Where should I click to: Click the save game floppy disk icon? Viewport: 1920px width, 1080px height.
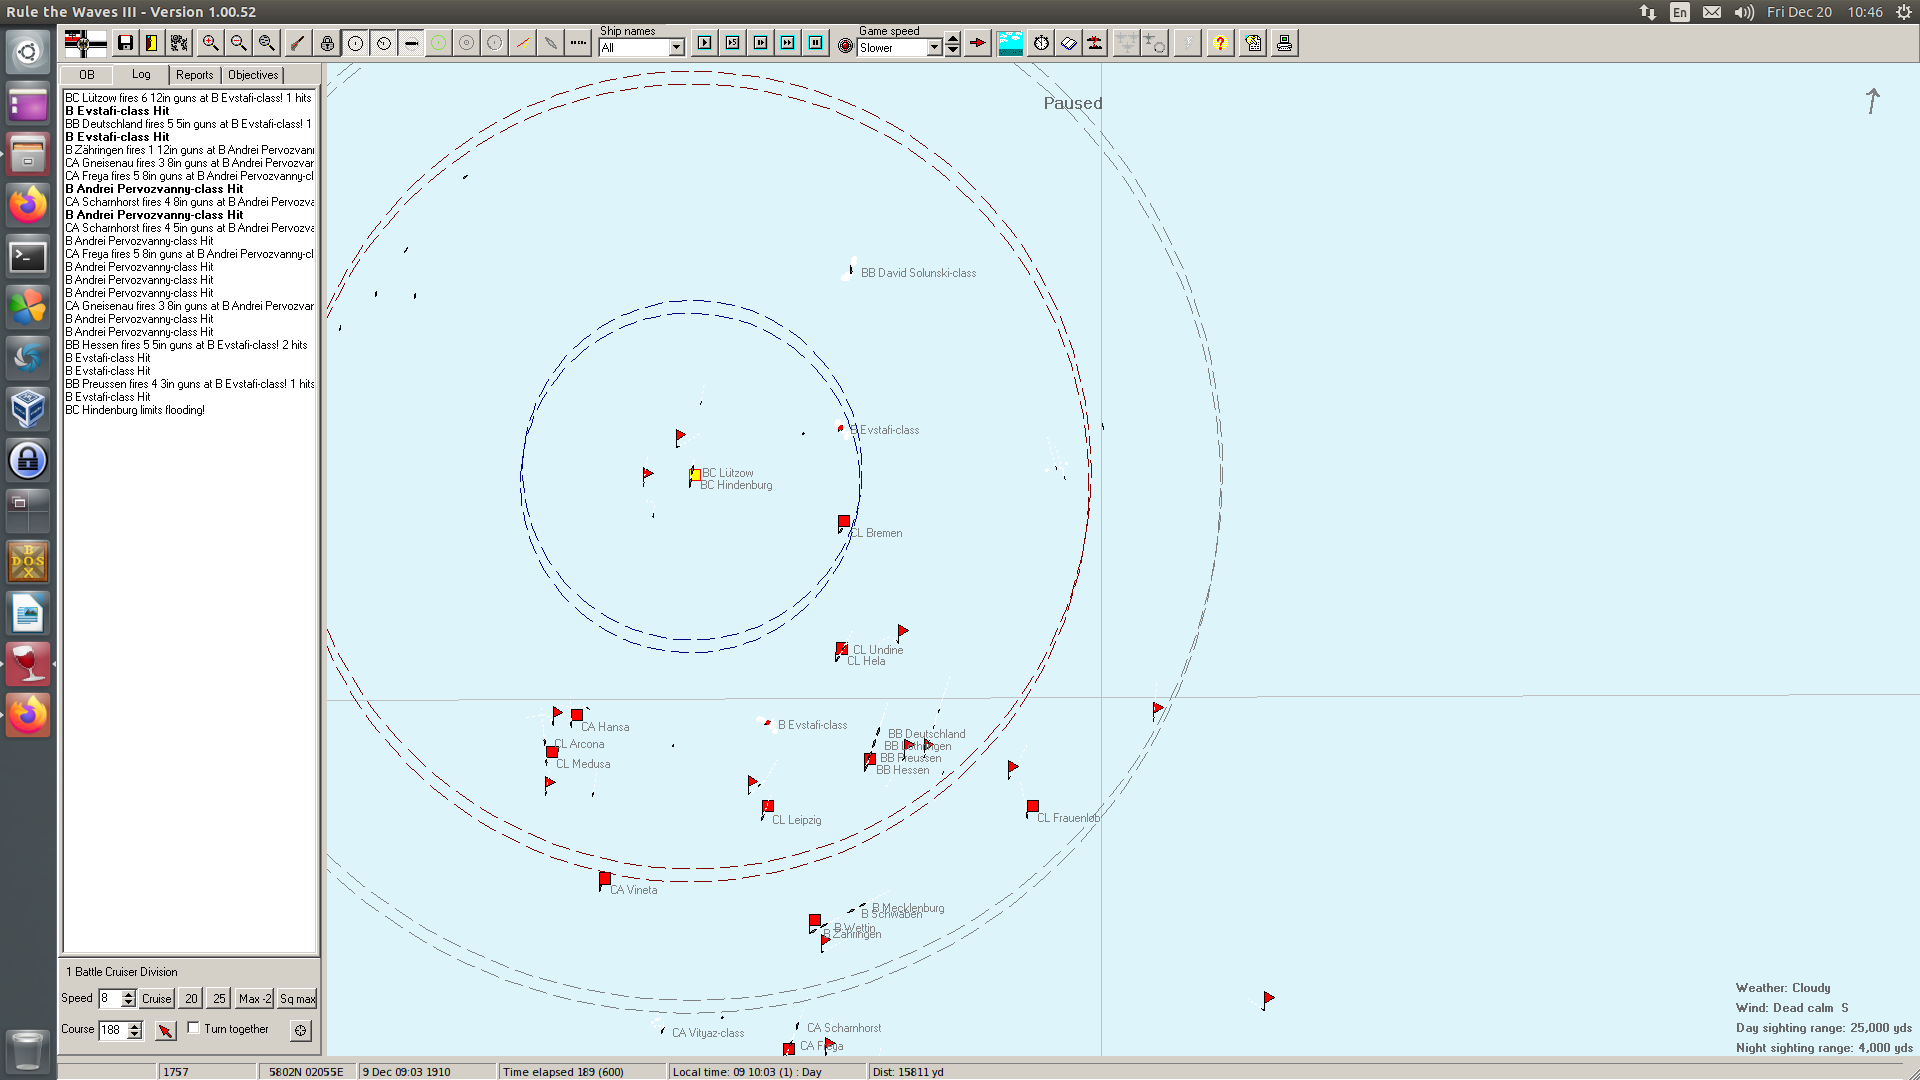tap(125, 43)
